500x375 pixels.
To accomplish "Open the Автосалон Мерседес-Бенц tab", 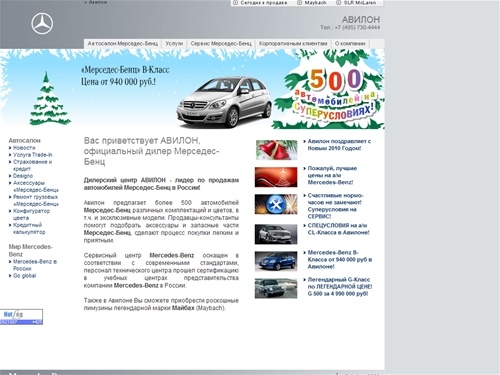I will tap(122, 44).
